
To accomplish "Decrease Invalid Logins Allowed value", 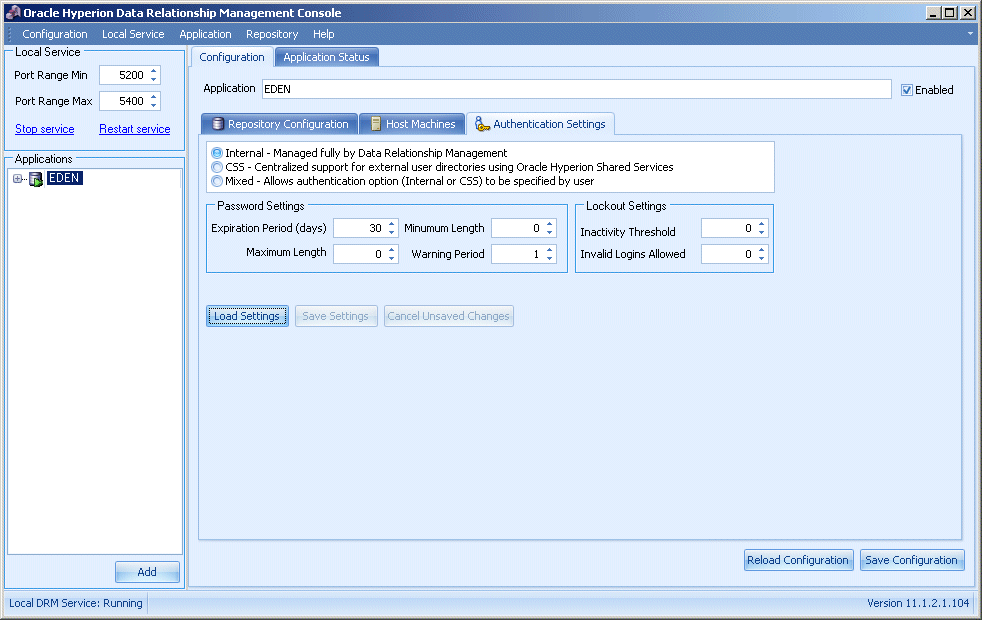I will [762, 258].
